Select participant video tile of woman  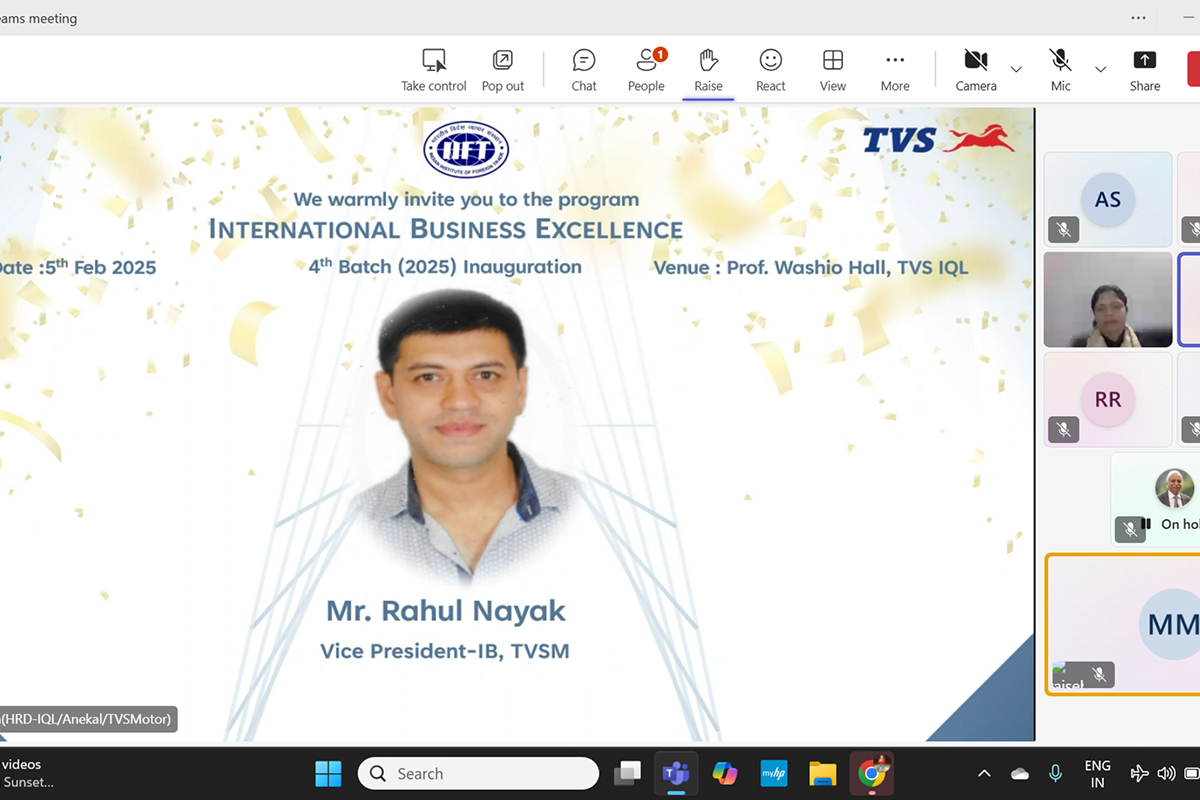click(x=1108, y=299)
